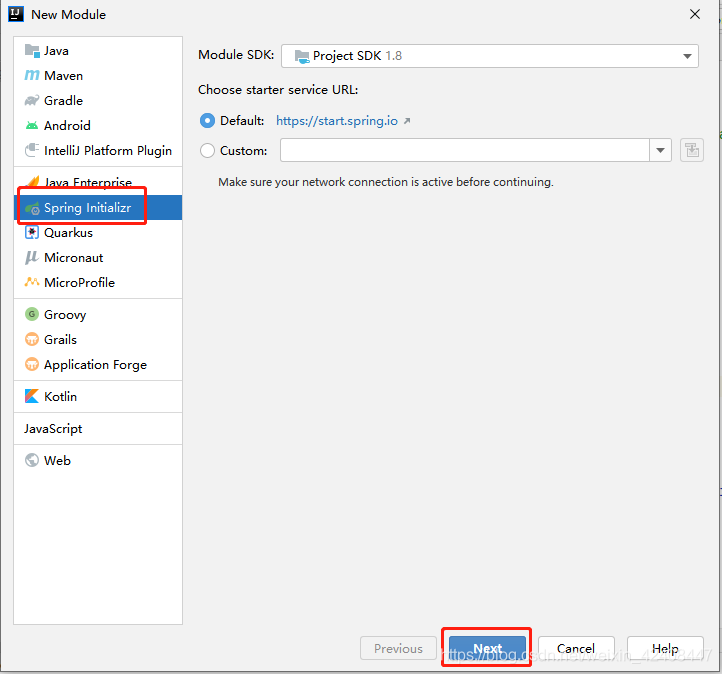This screenshot has width=722, height=674.
Task: Select the Default starter URL radio button
Action: pyautogui.click(x=208, y=121)
